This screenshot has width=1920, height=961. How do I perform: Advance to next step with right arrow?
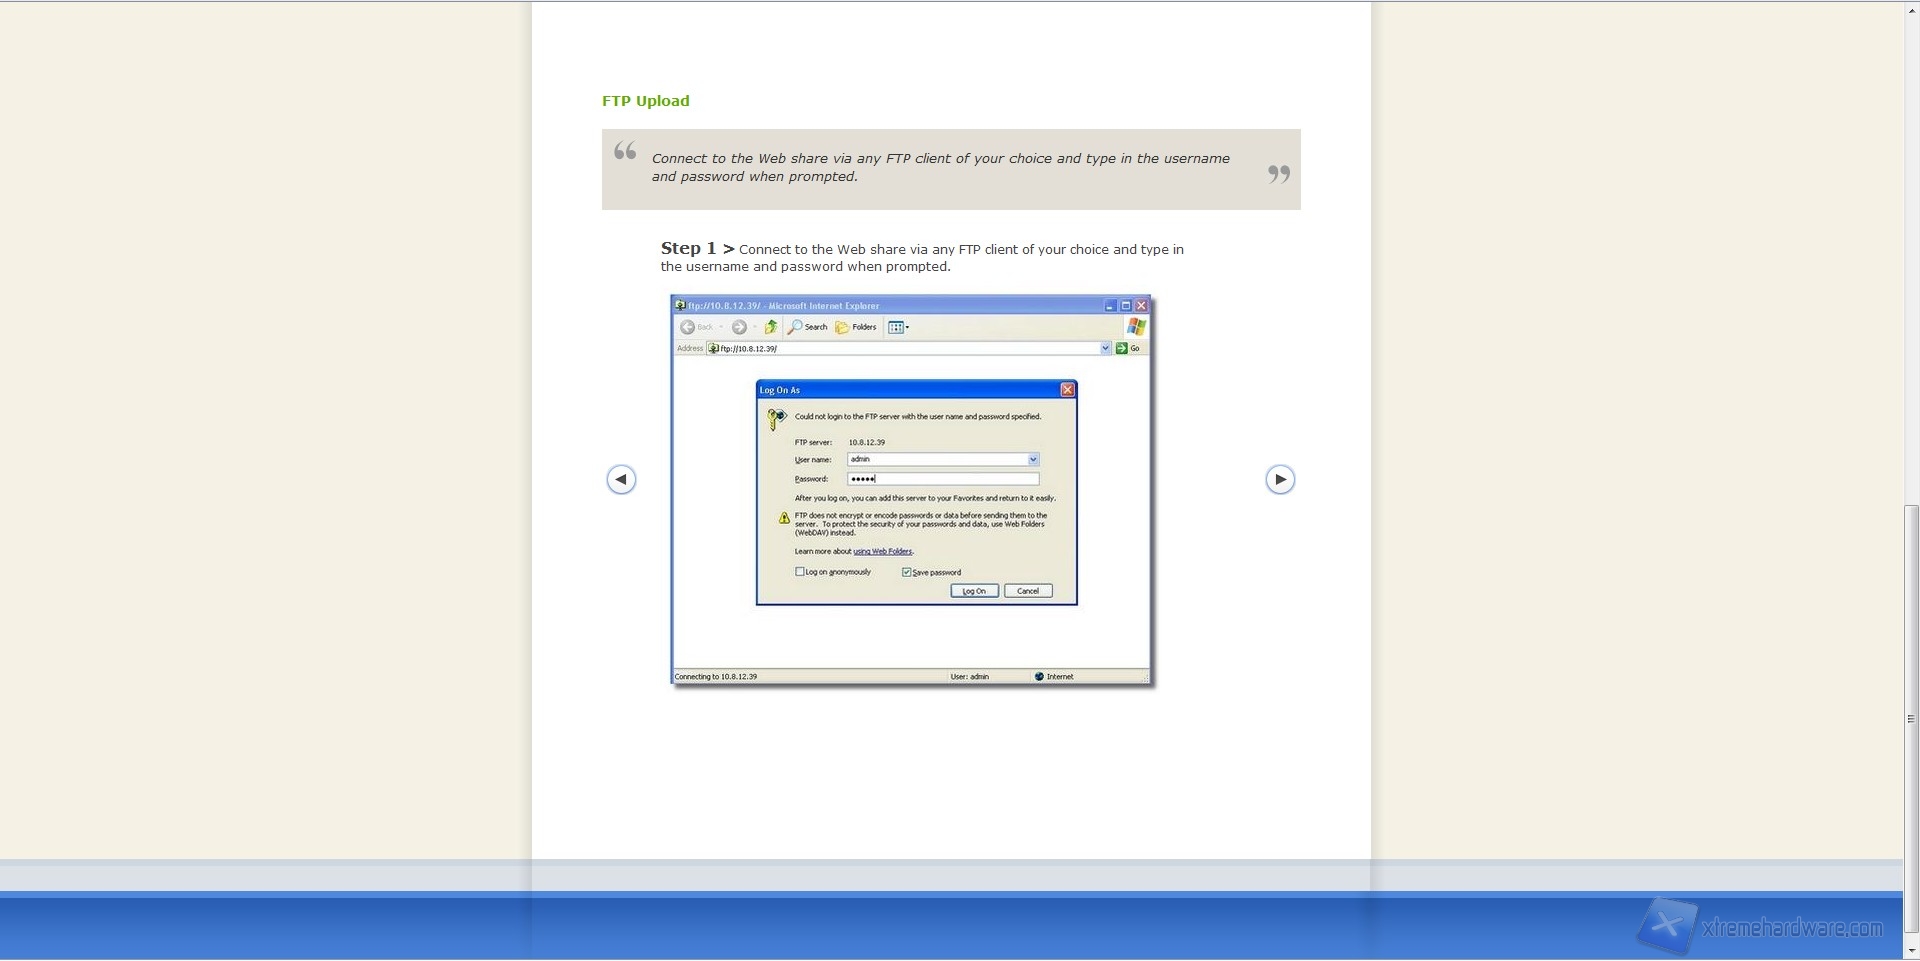[1280, 480]
